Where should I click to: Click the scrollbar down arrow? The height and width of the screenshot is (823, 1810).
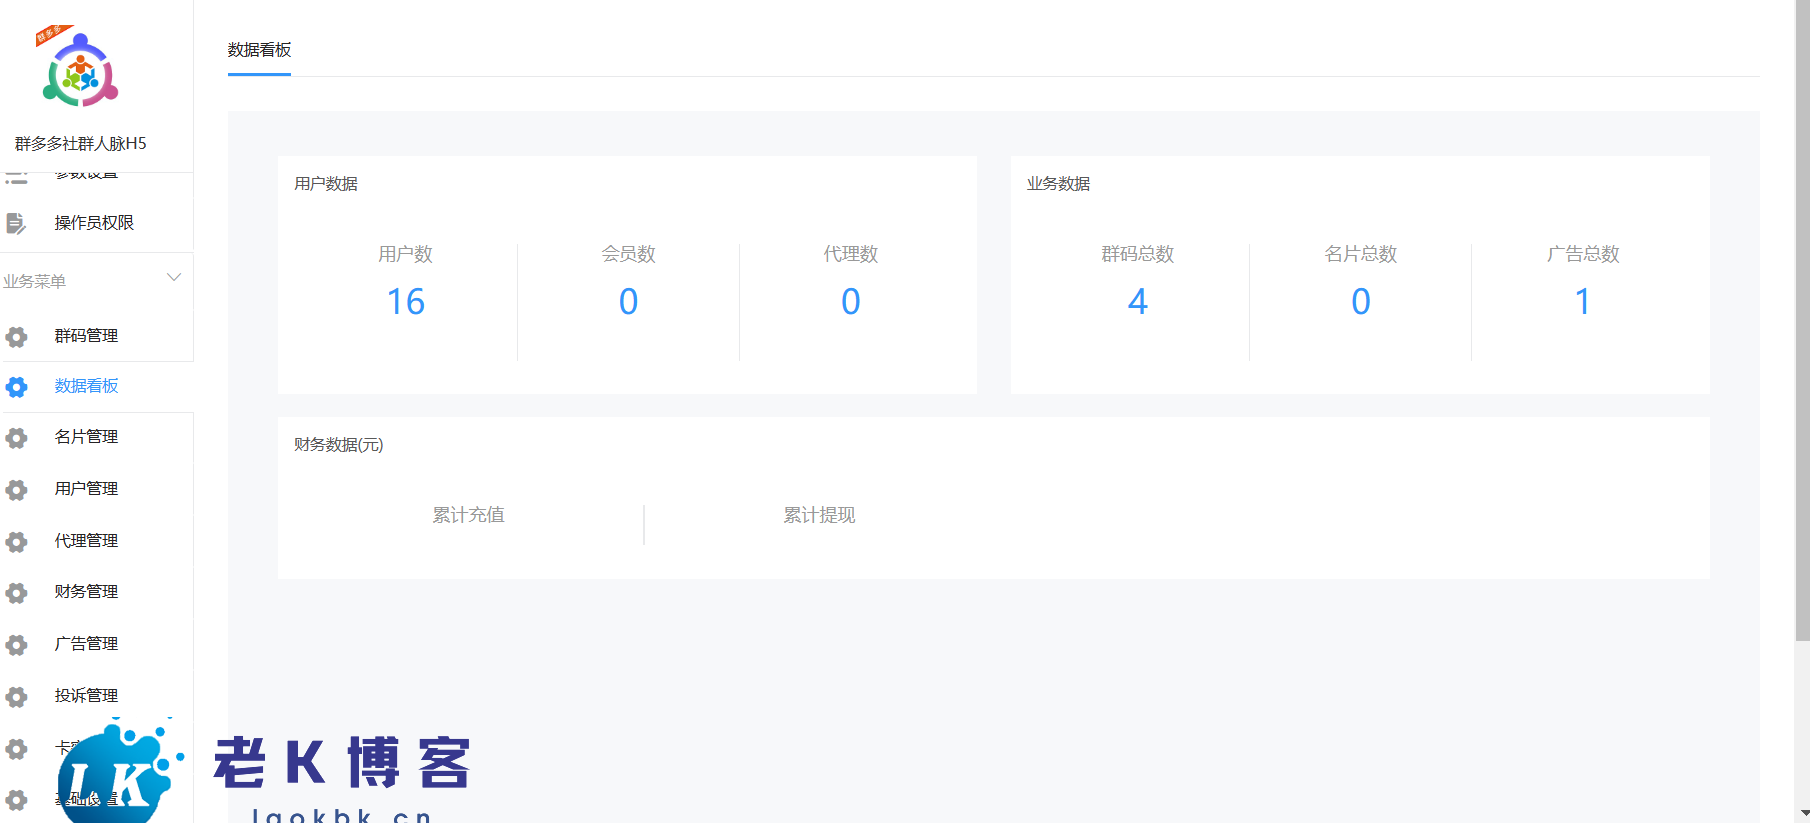click(1802, 814)
